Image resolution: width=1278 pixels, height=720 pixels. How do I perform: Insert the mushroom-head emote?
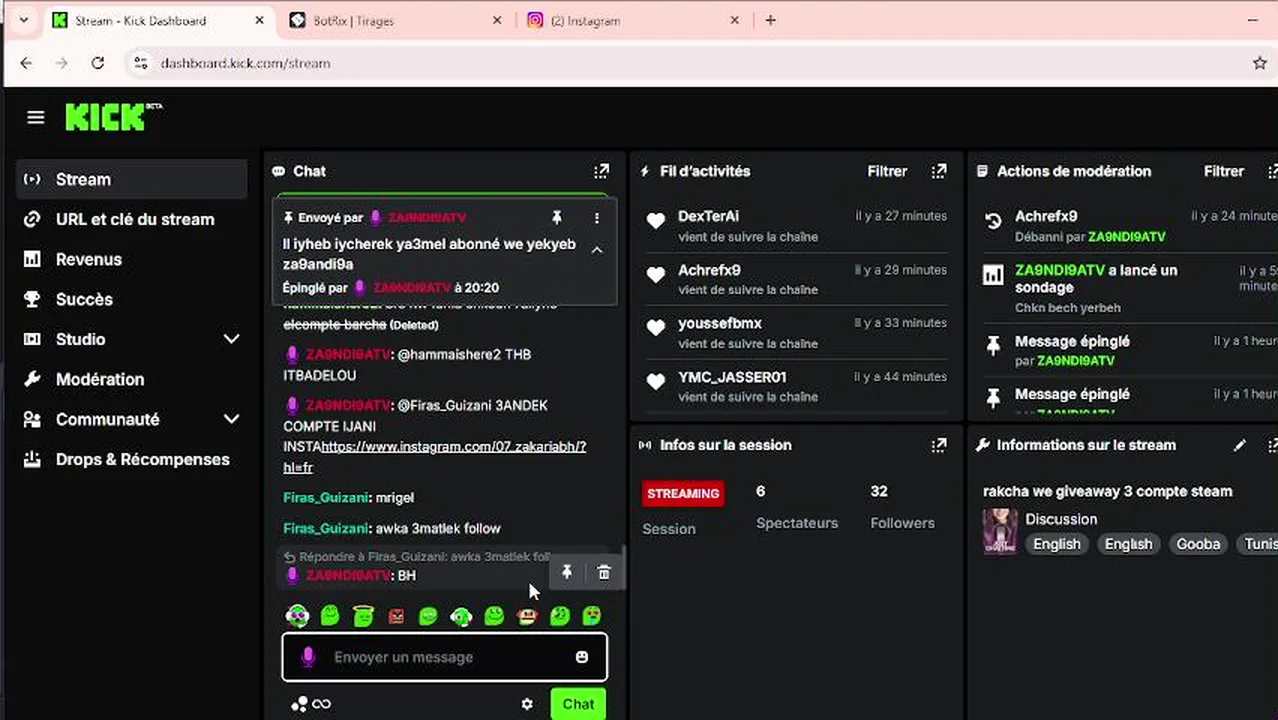pos(527,616)
